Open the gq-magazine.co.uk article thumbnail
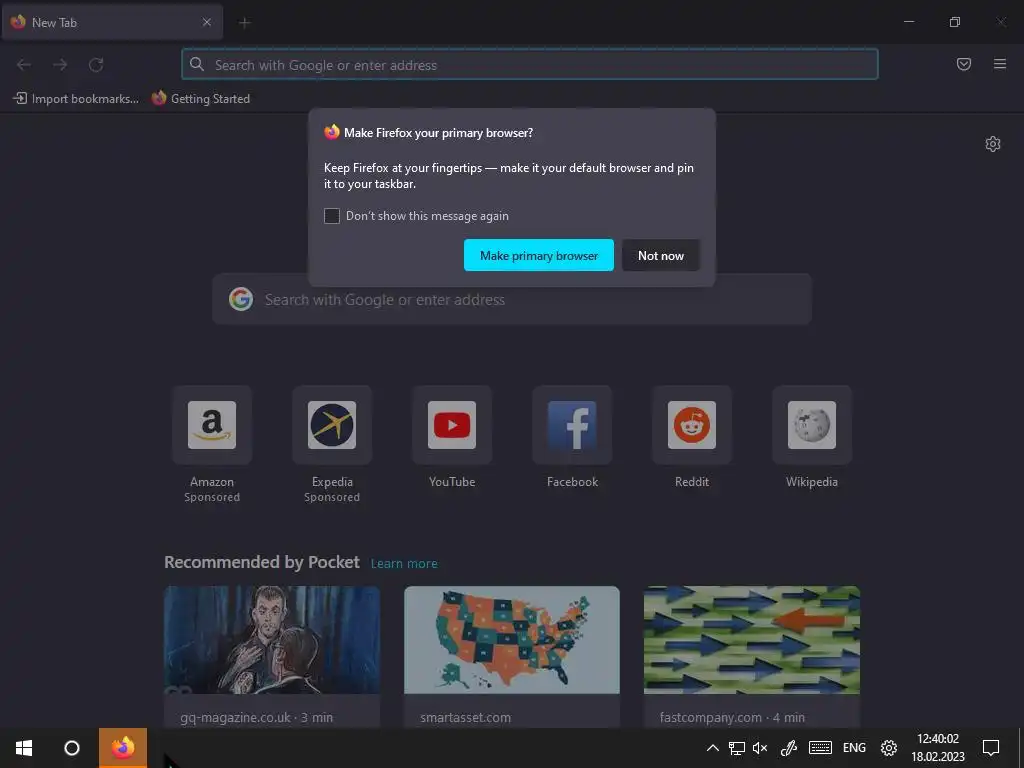Screen dimensions: 1024x768 click(x=272, y=640)
